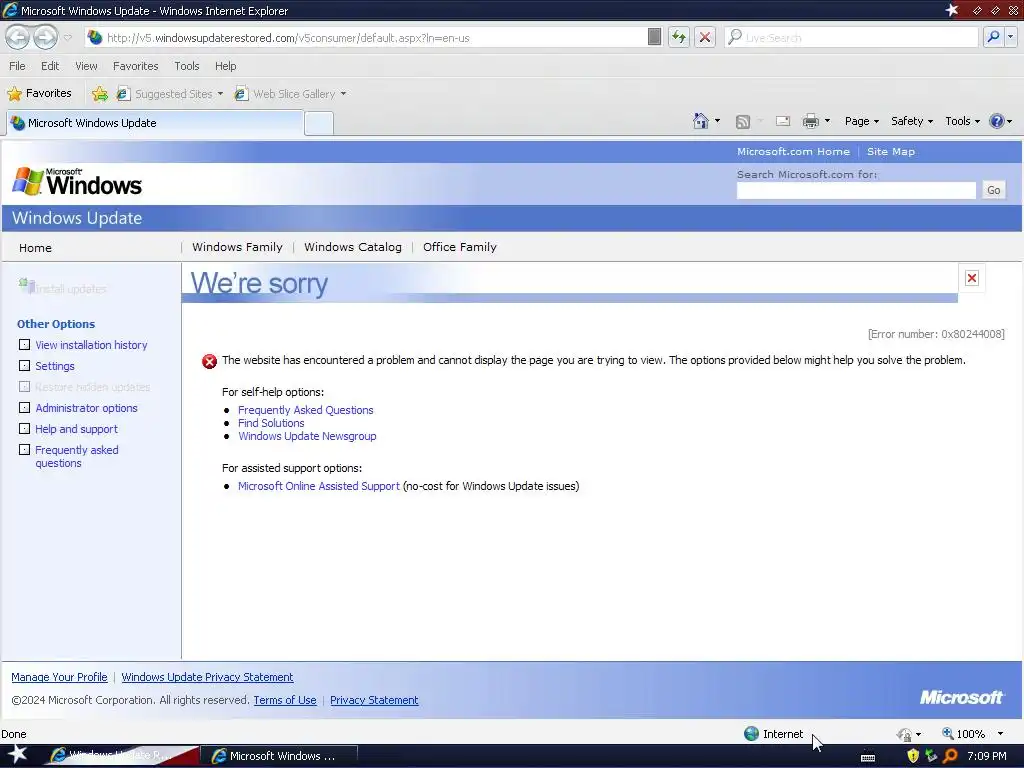Click the Home navigation item
Viewport: 1024px width, 768px height.
35,248
